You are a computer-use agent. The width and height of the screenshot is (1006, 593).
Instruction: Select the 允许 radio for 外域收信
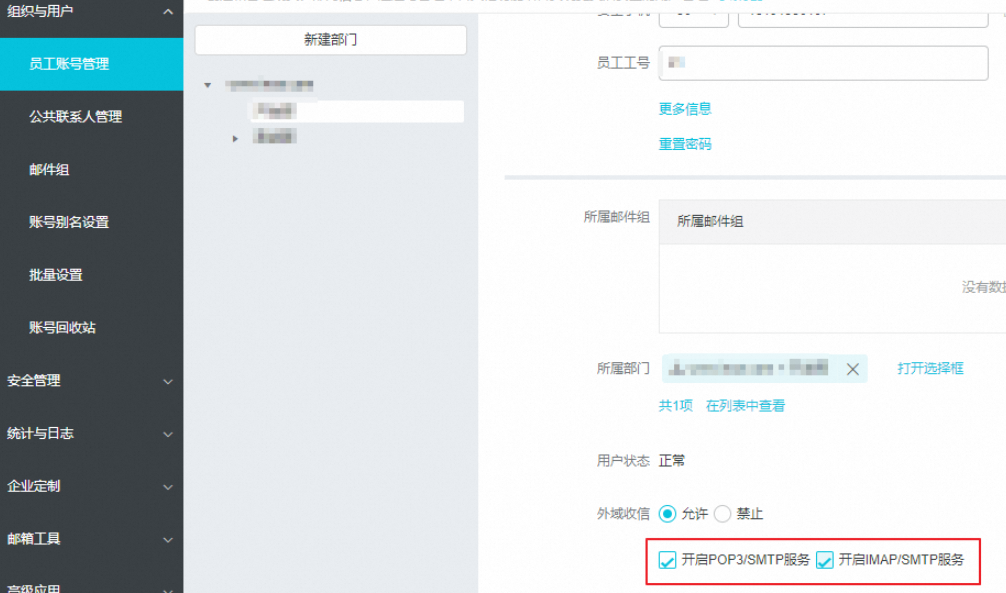click(668, 514)
